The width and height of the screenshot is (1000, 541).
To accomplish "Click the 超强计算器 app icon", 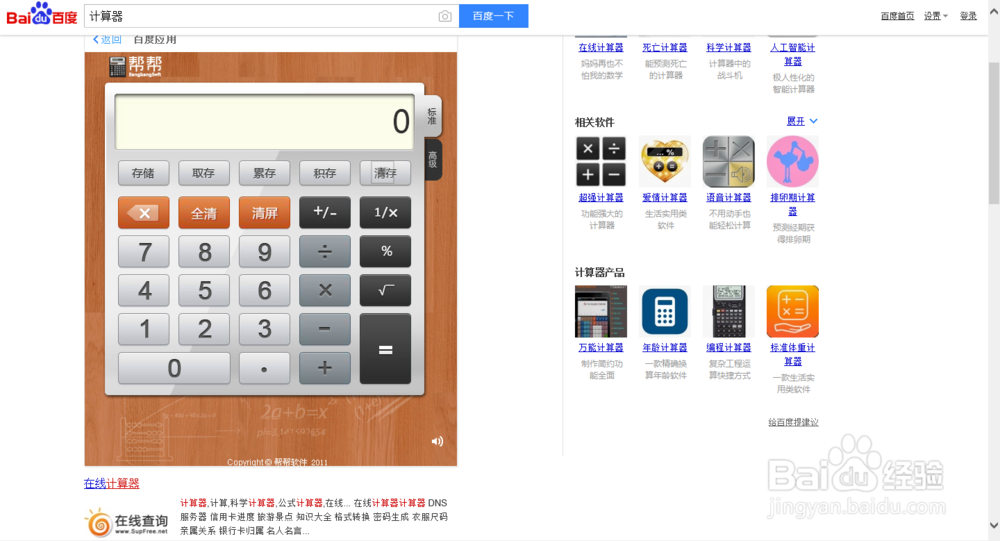I will (x=601, y=161).
